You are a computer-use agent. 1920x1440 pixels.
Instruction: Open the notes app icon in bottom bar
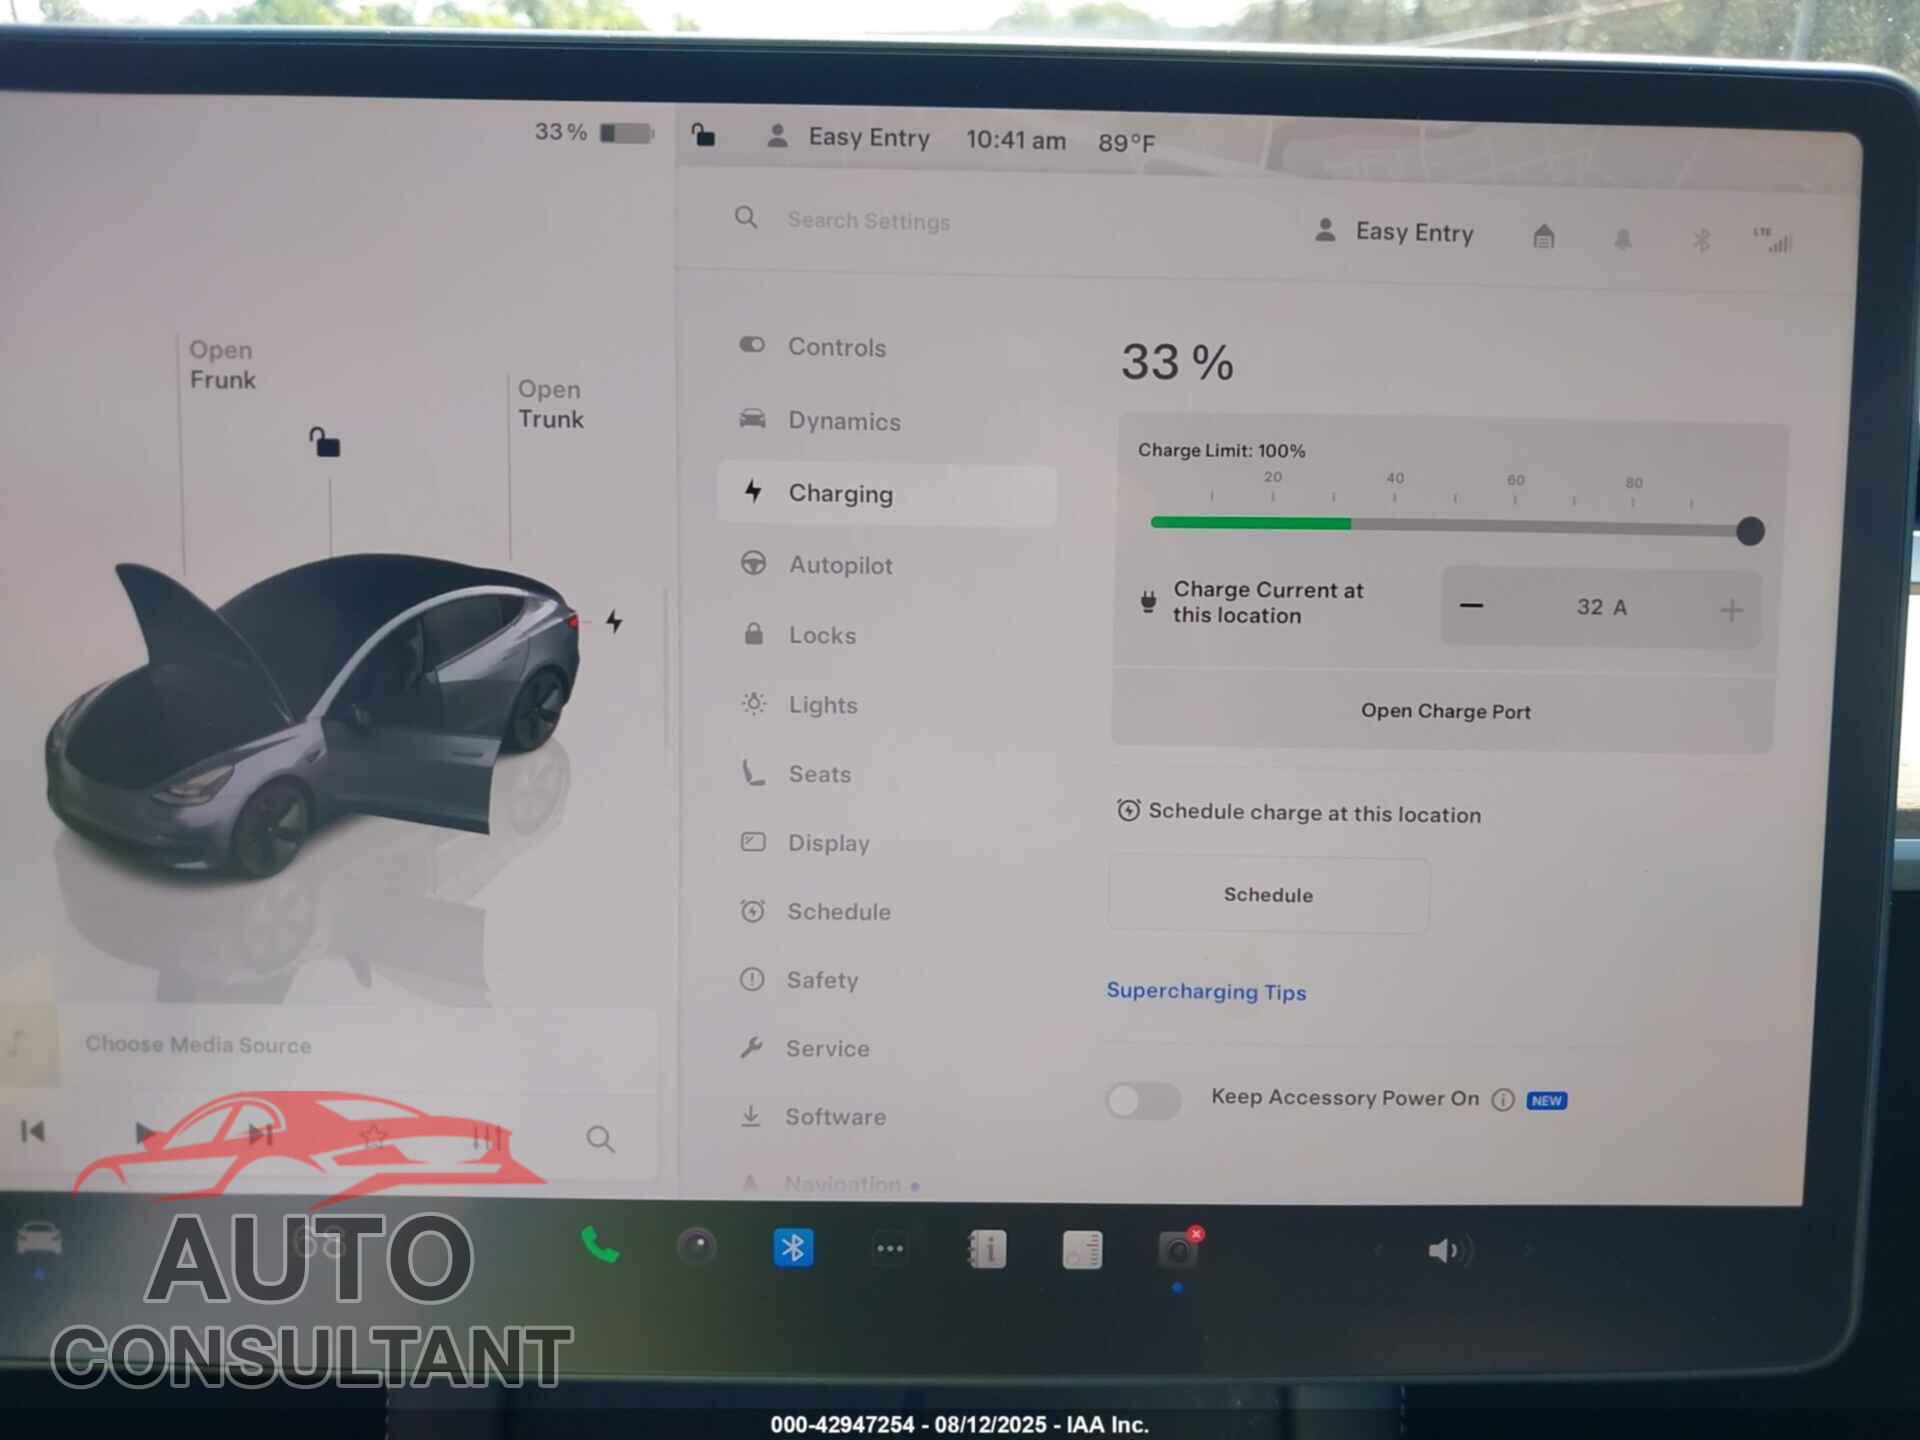pyautogui.click(x=1082, y=1250)
